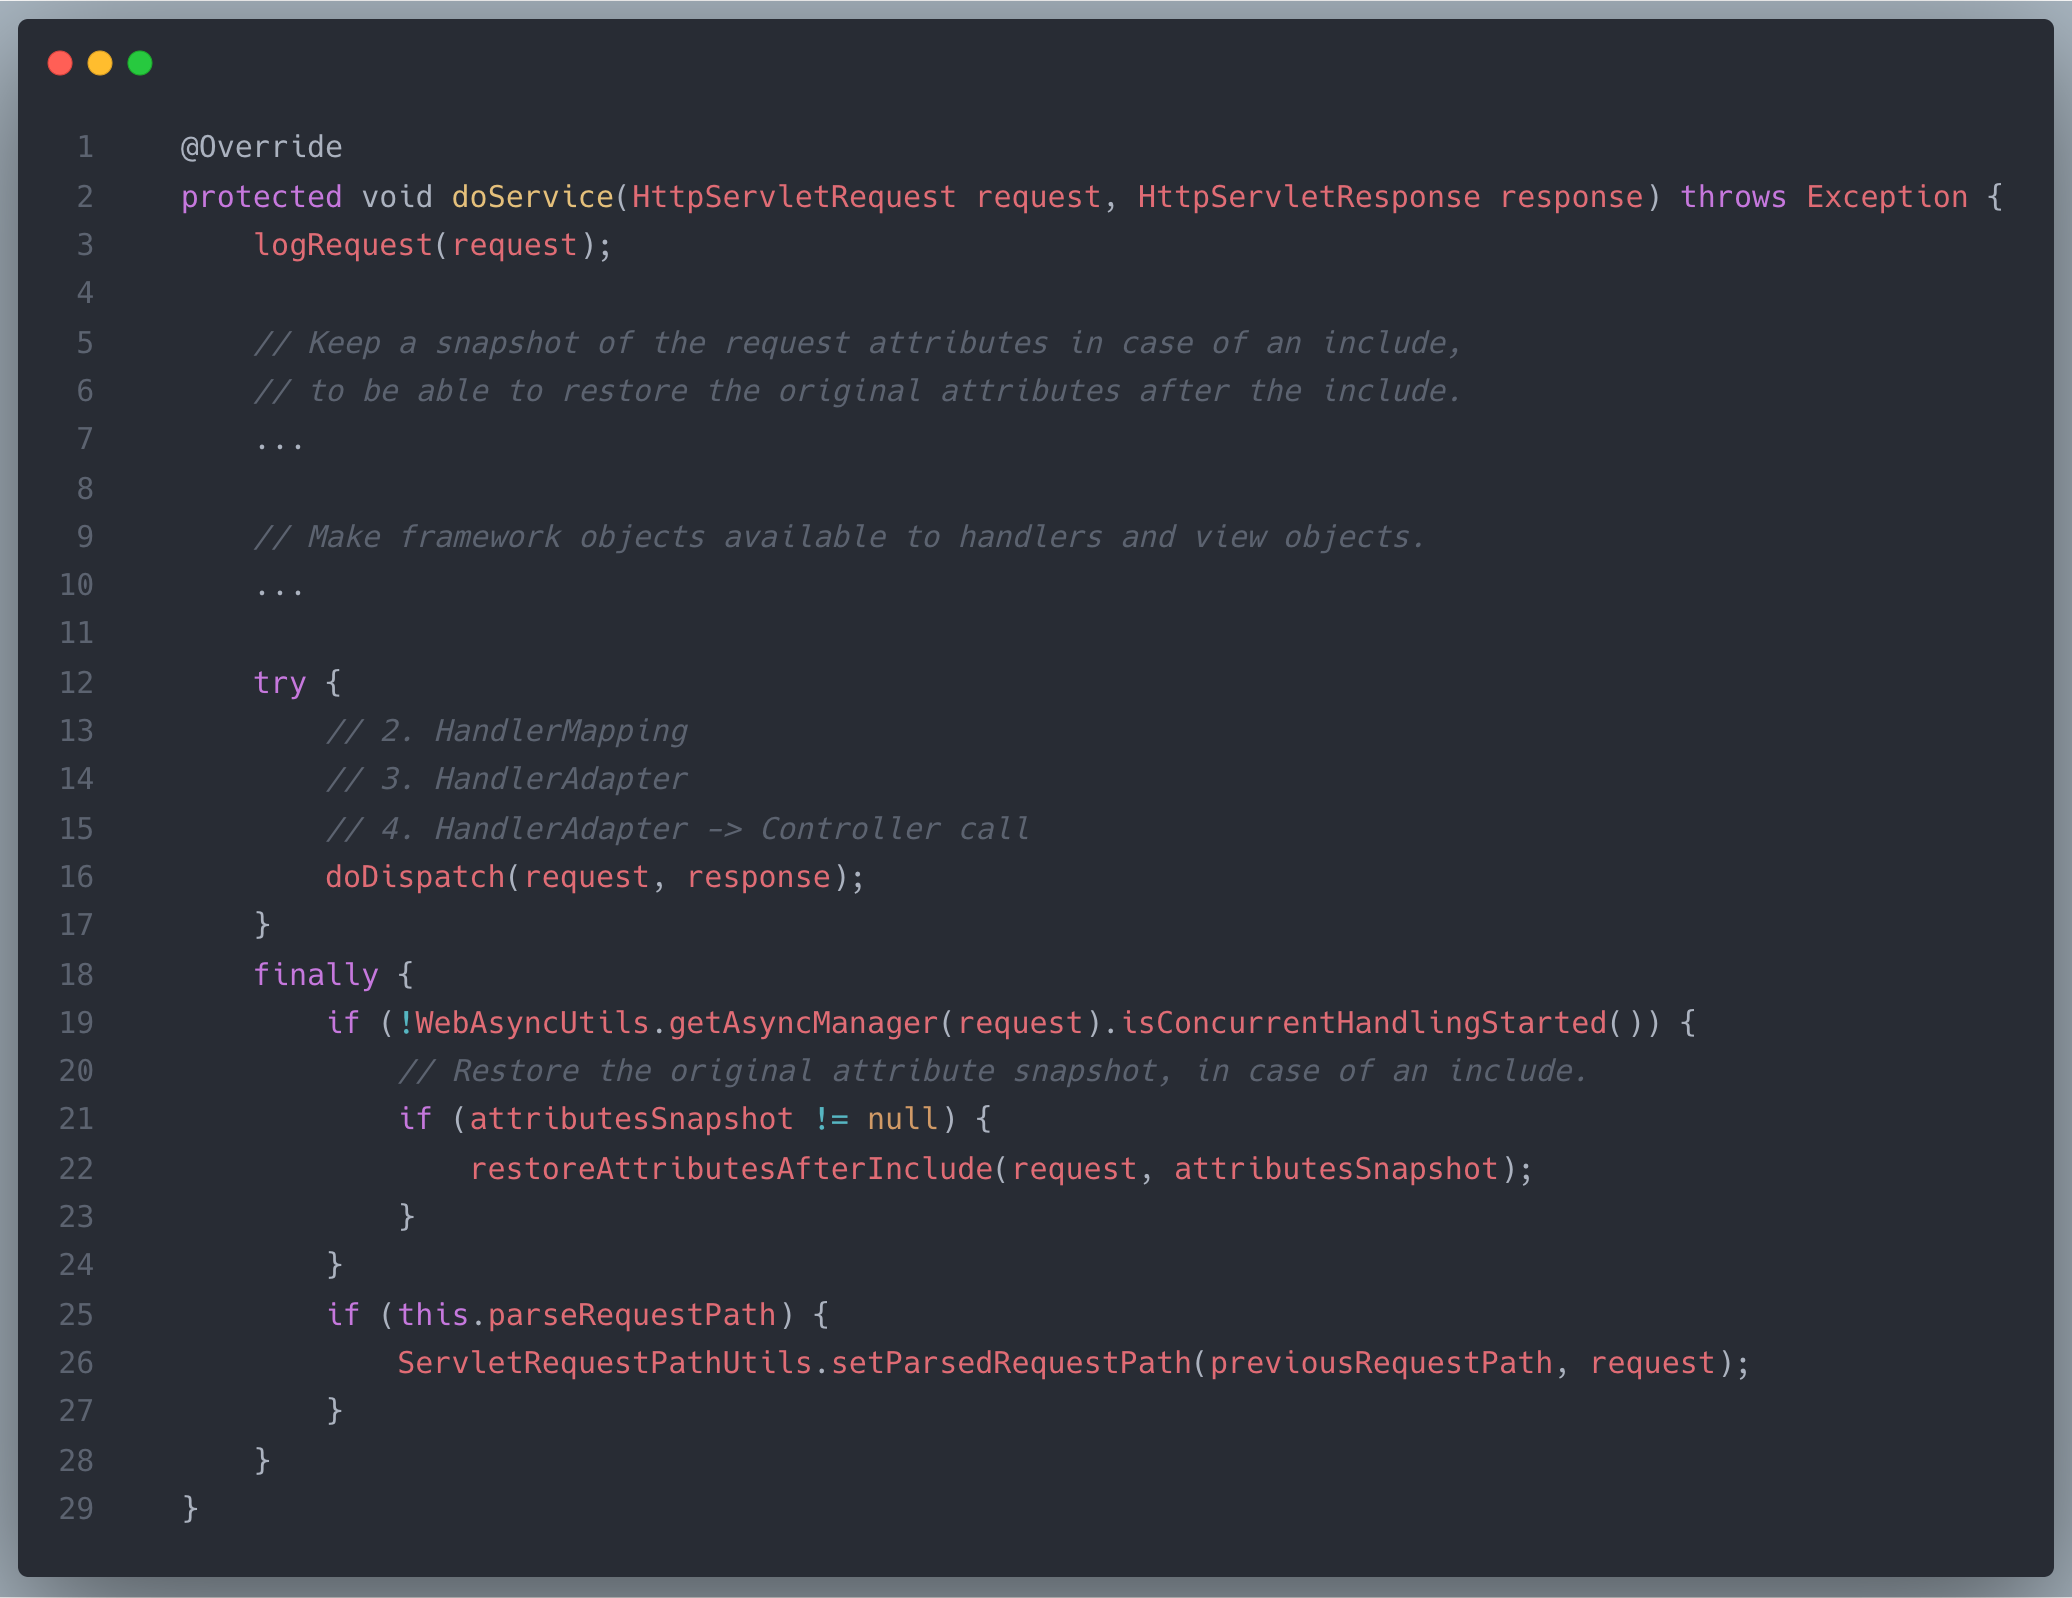The height and width of the screenshot is (1598, 2072).
Task: Click the 'null' literal
Action: 902,1118
